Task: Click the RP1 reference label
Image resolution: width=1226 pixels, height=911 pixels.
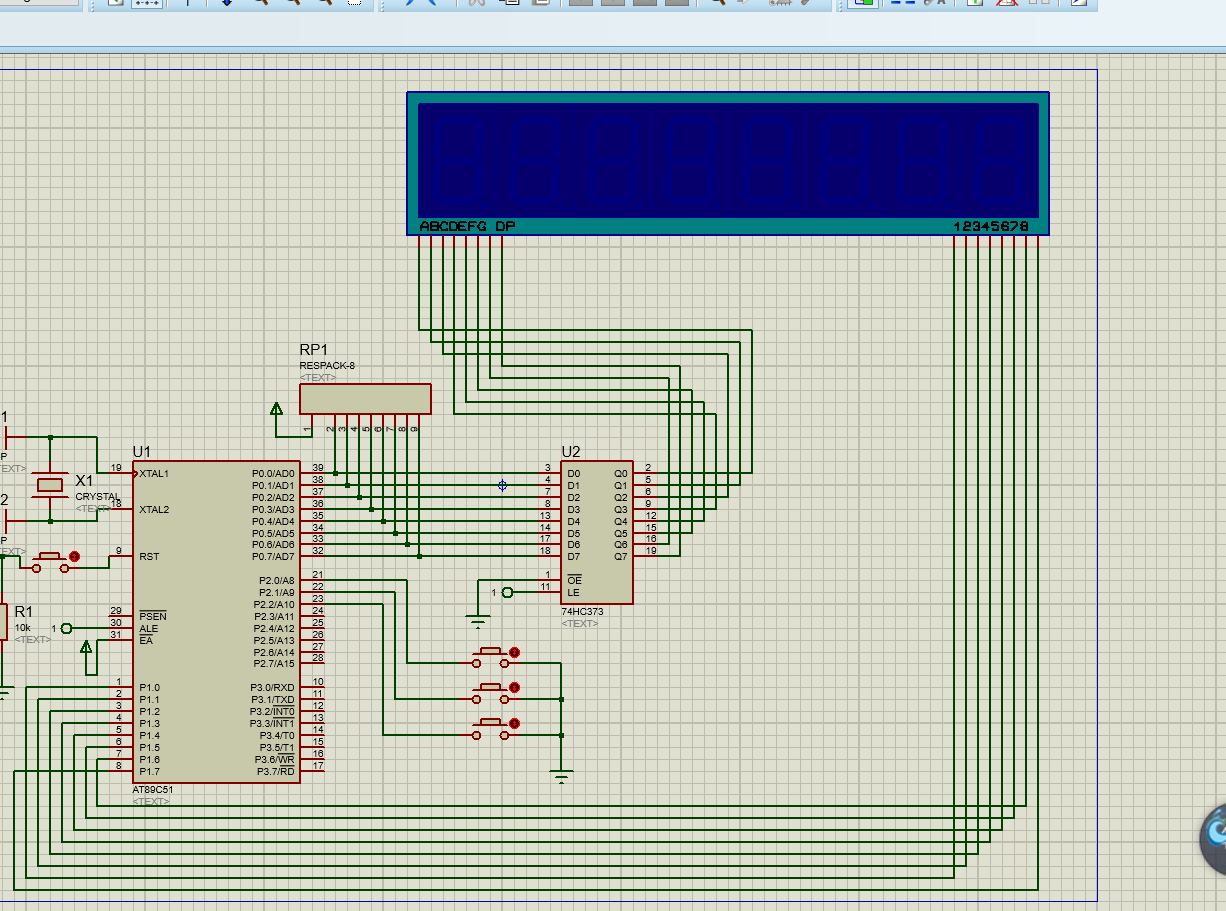Action: [x=313, y=350]
